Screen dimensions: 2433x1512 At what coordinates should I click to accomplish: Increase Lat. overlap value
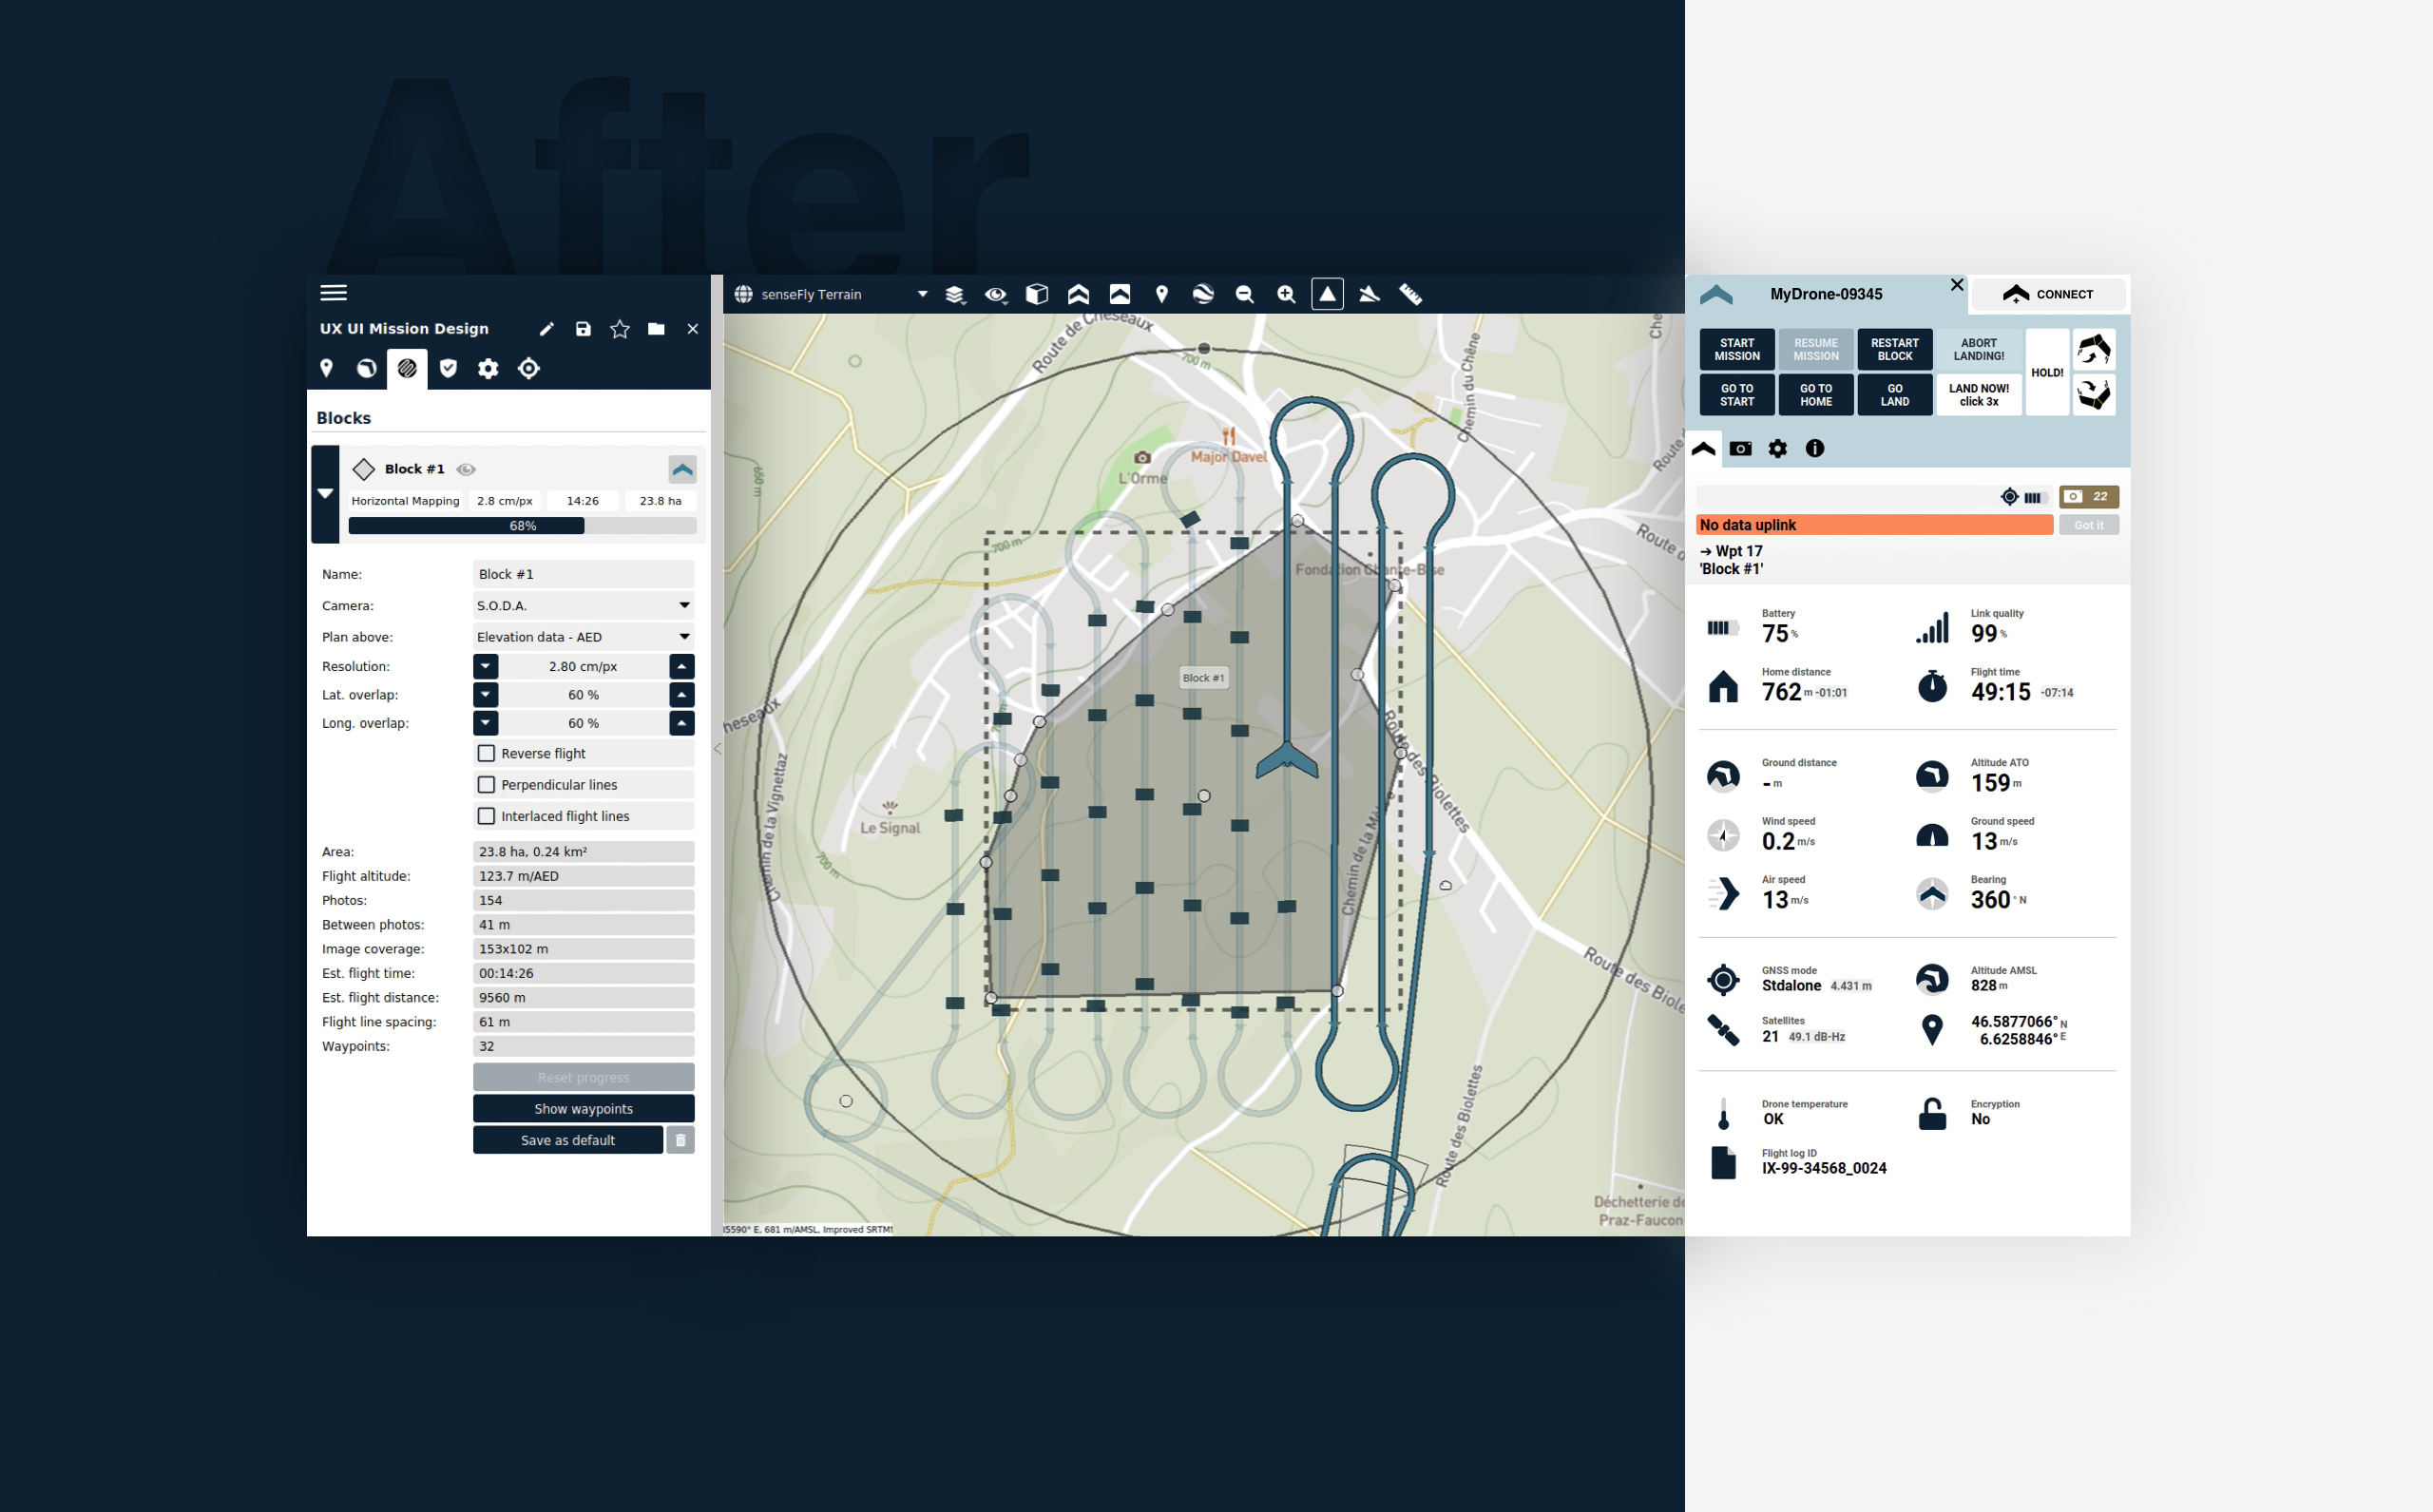[682, 694]
